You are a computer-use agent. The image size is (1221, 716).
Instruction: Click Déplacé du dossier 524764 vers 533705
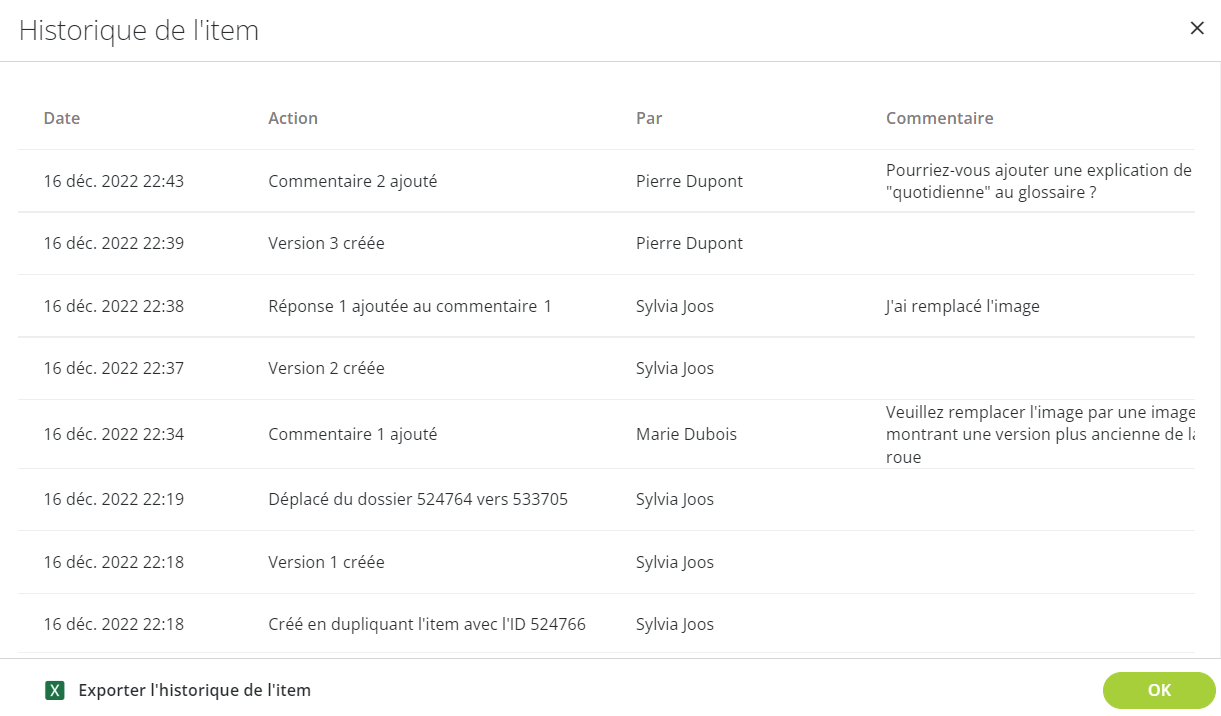[x=418, y=499]
